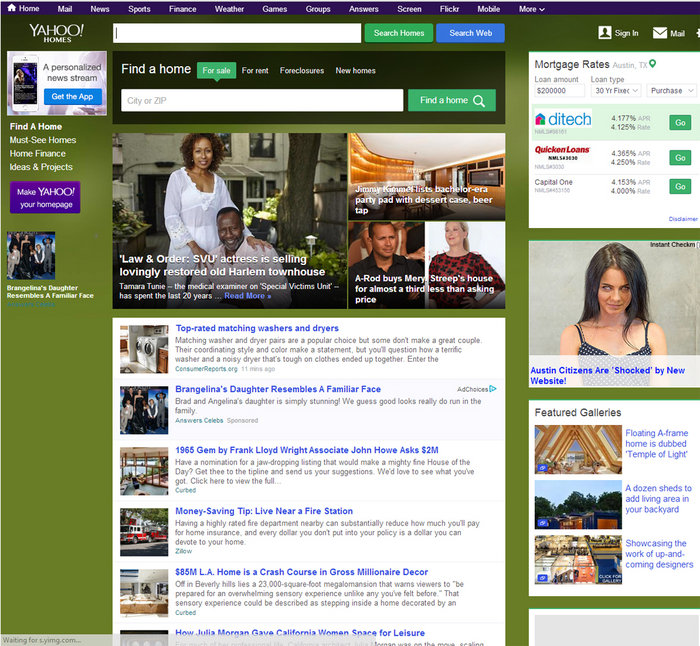This screenshot has width=700, height=646.
Task: Open Brangelina's Daughter Resembles A Familiar Face headline
Action: tap(278, 389)
